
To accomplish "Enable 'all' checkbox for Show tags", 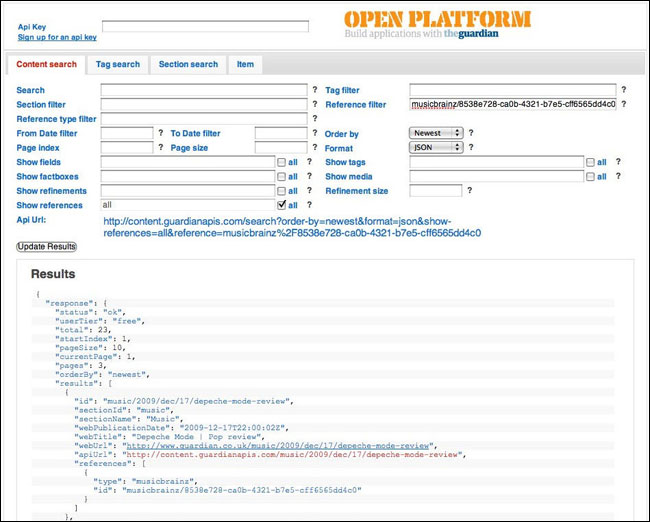I will click(590, 162).
